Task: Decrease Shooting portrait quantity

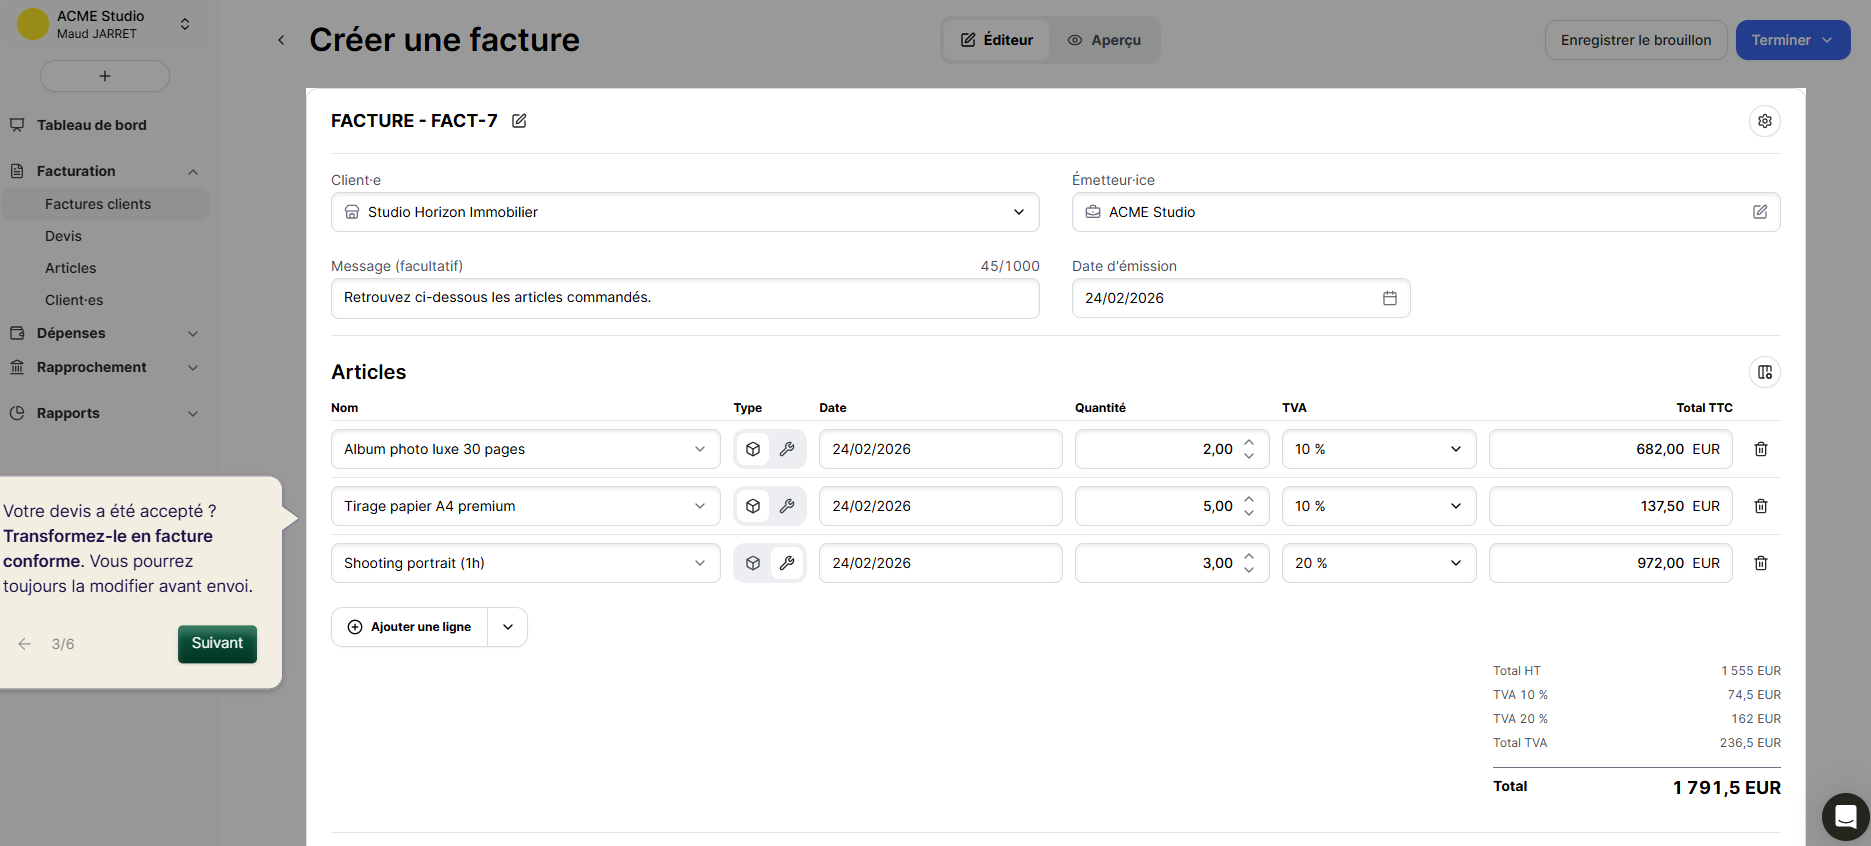Action: pyautogui.click(x=1249, y=570)
